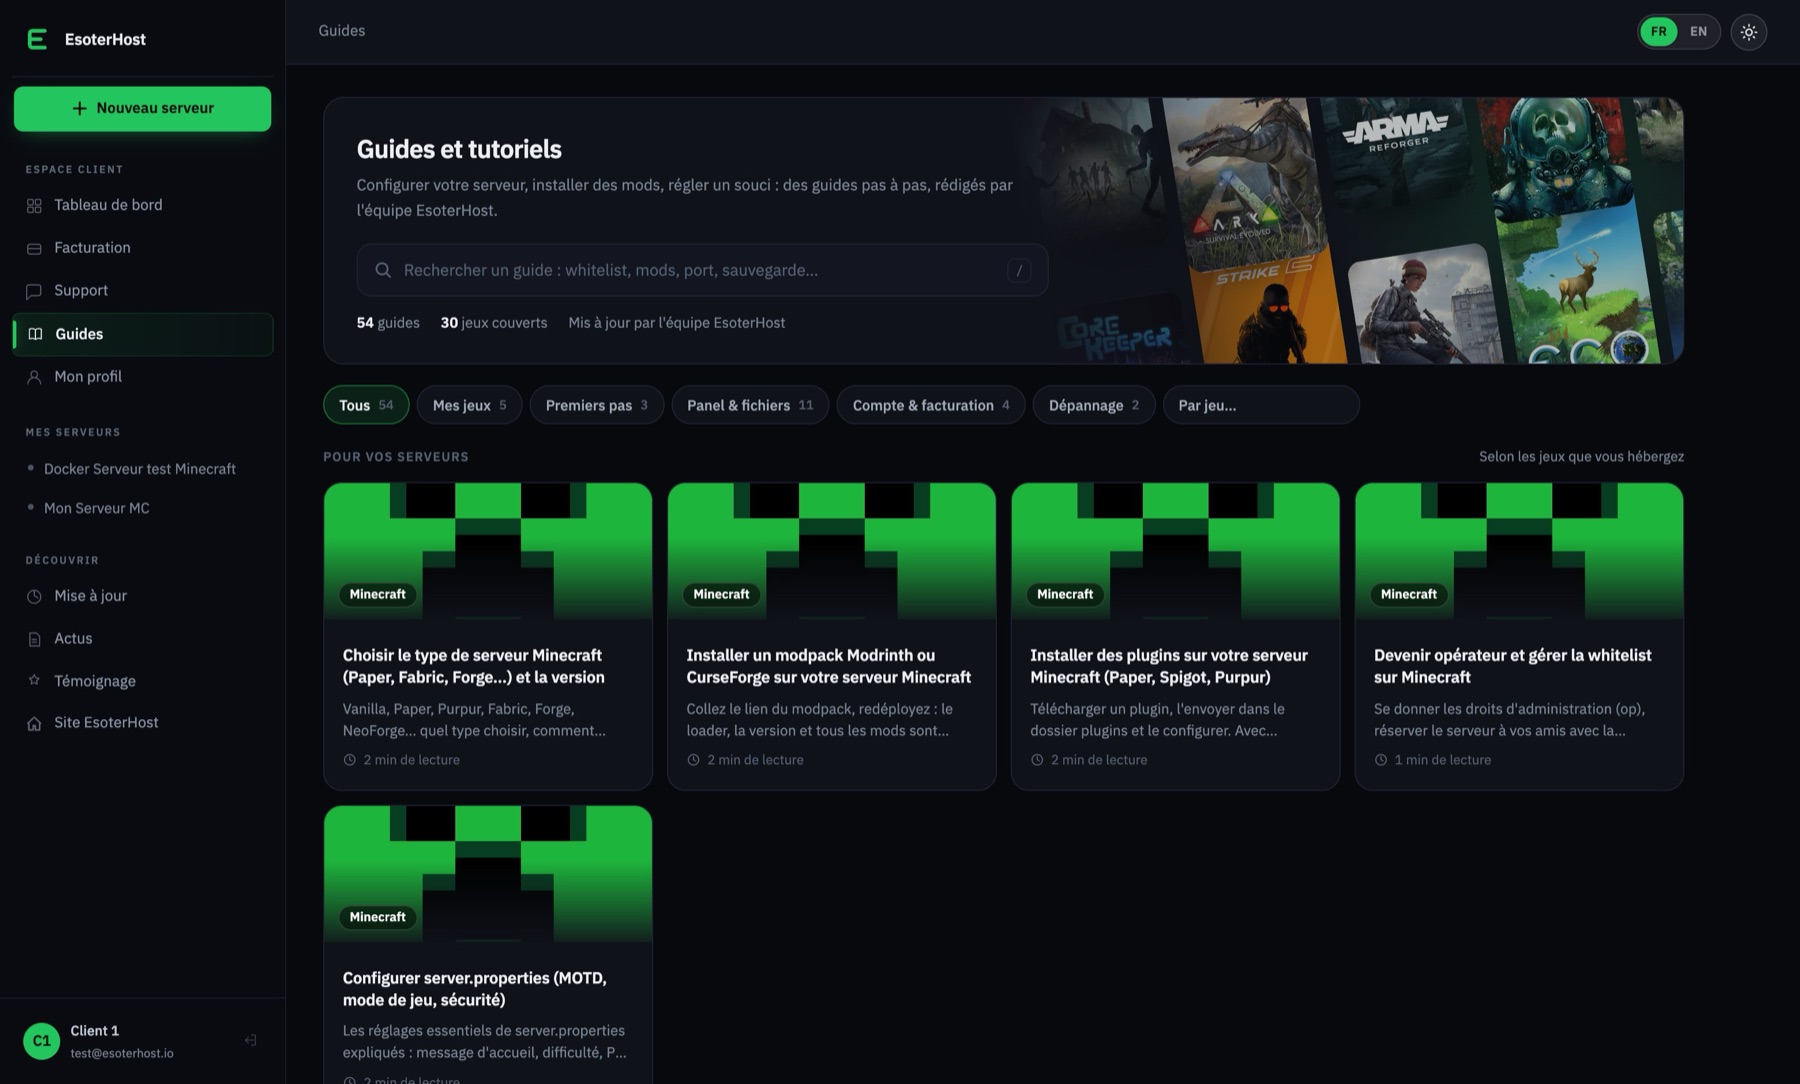Open Mon Serveur MC server

(x=96, y=508)
